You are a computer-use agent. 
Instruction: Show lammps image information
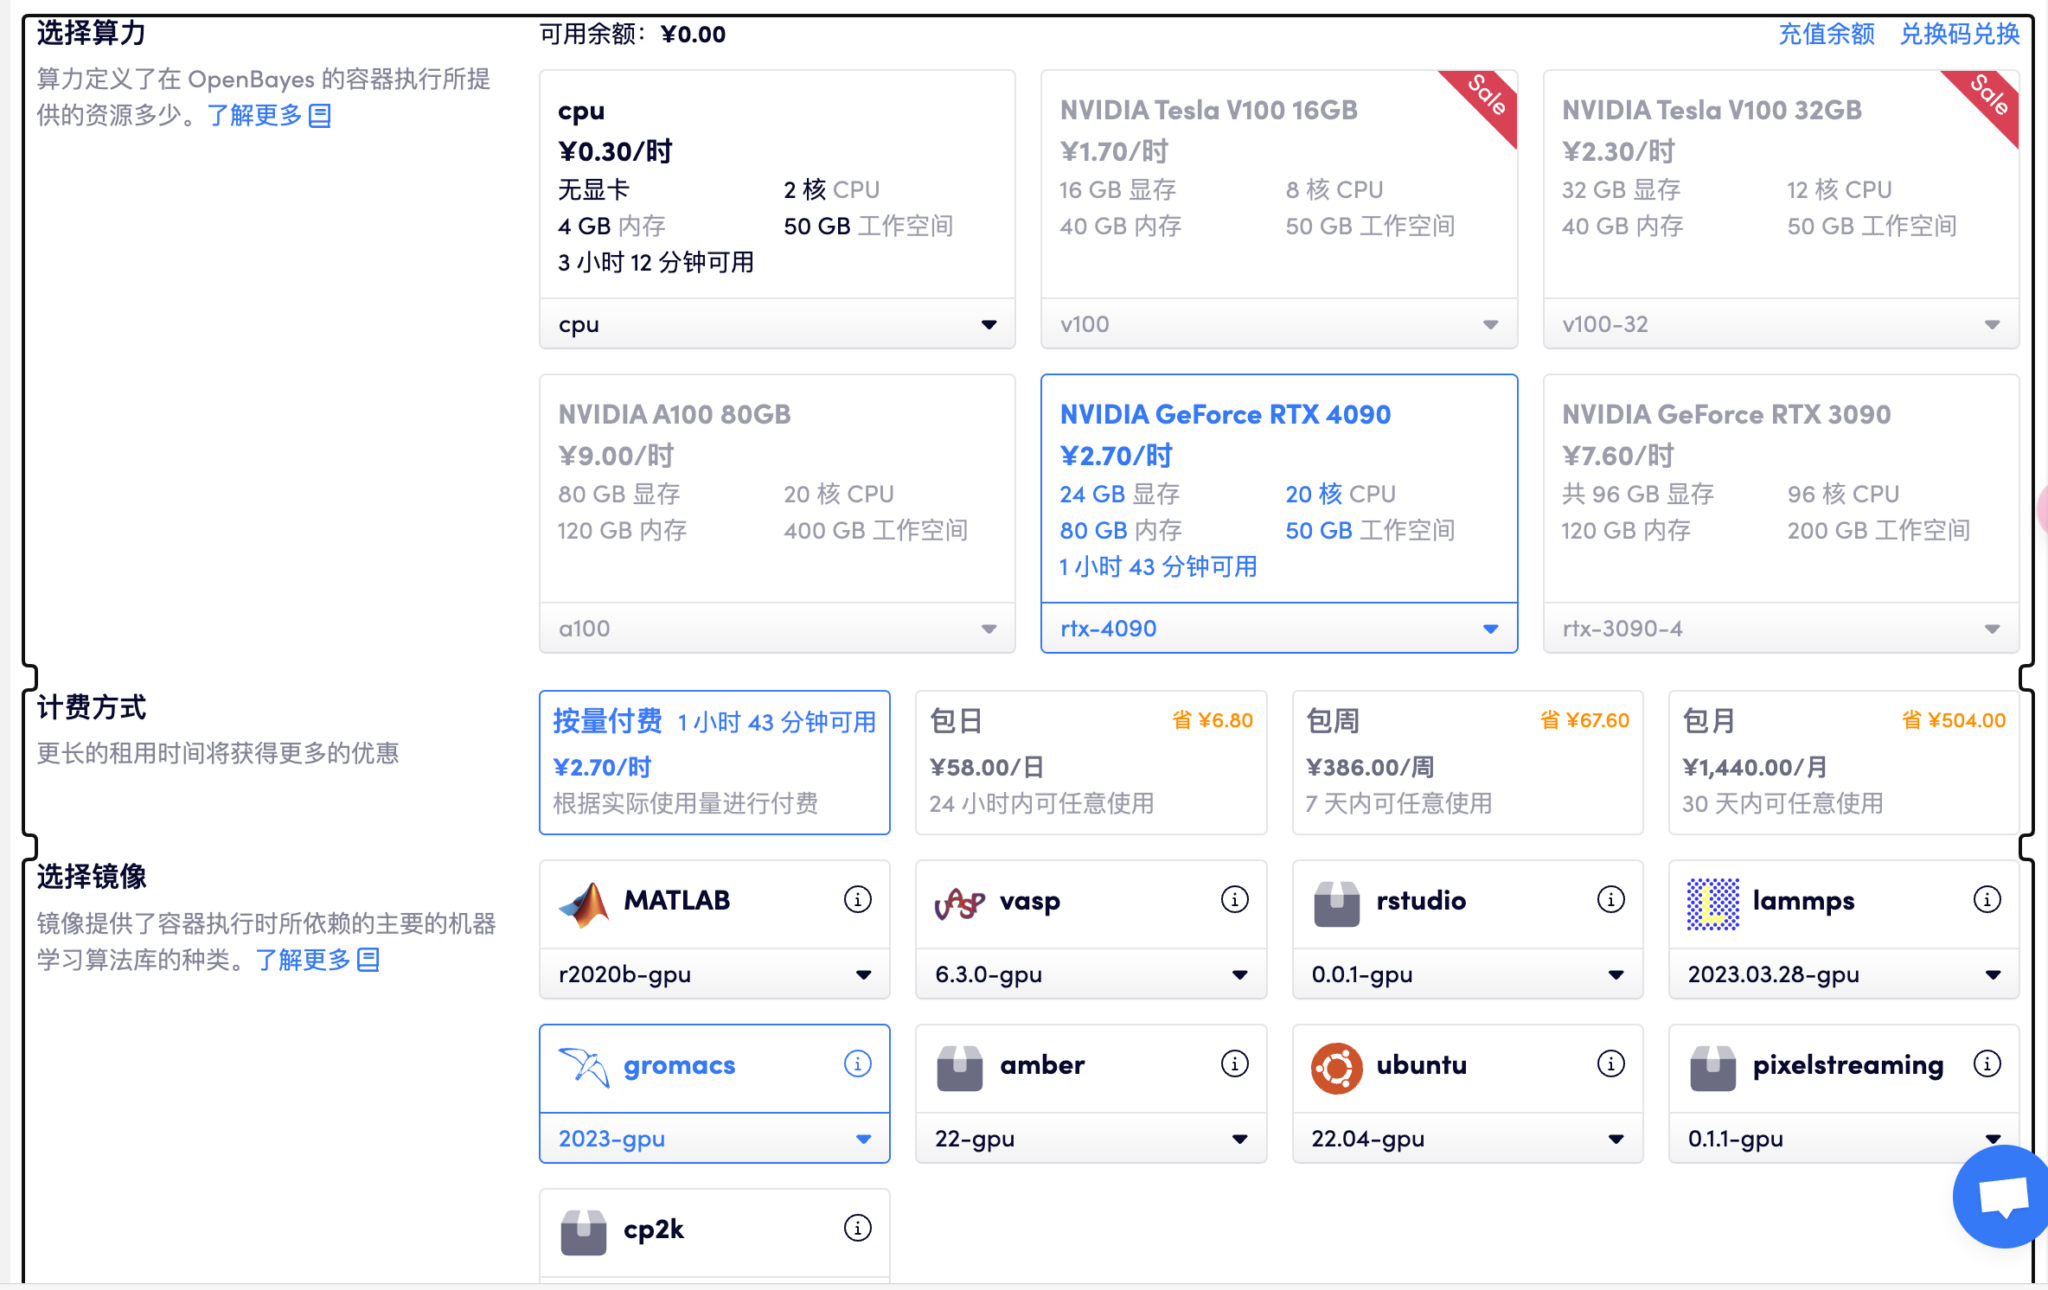pos(1986,899)
